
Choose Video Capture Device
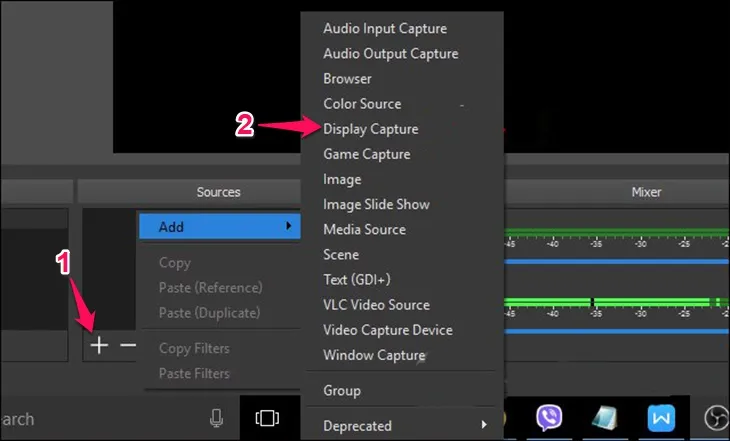[388, 330]
